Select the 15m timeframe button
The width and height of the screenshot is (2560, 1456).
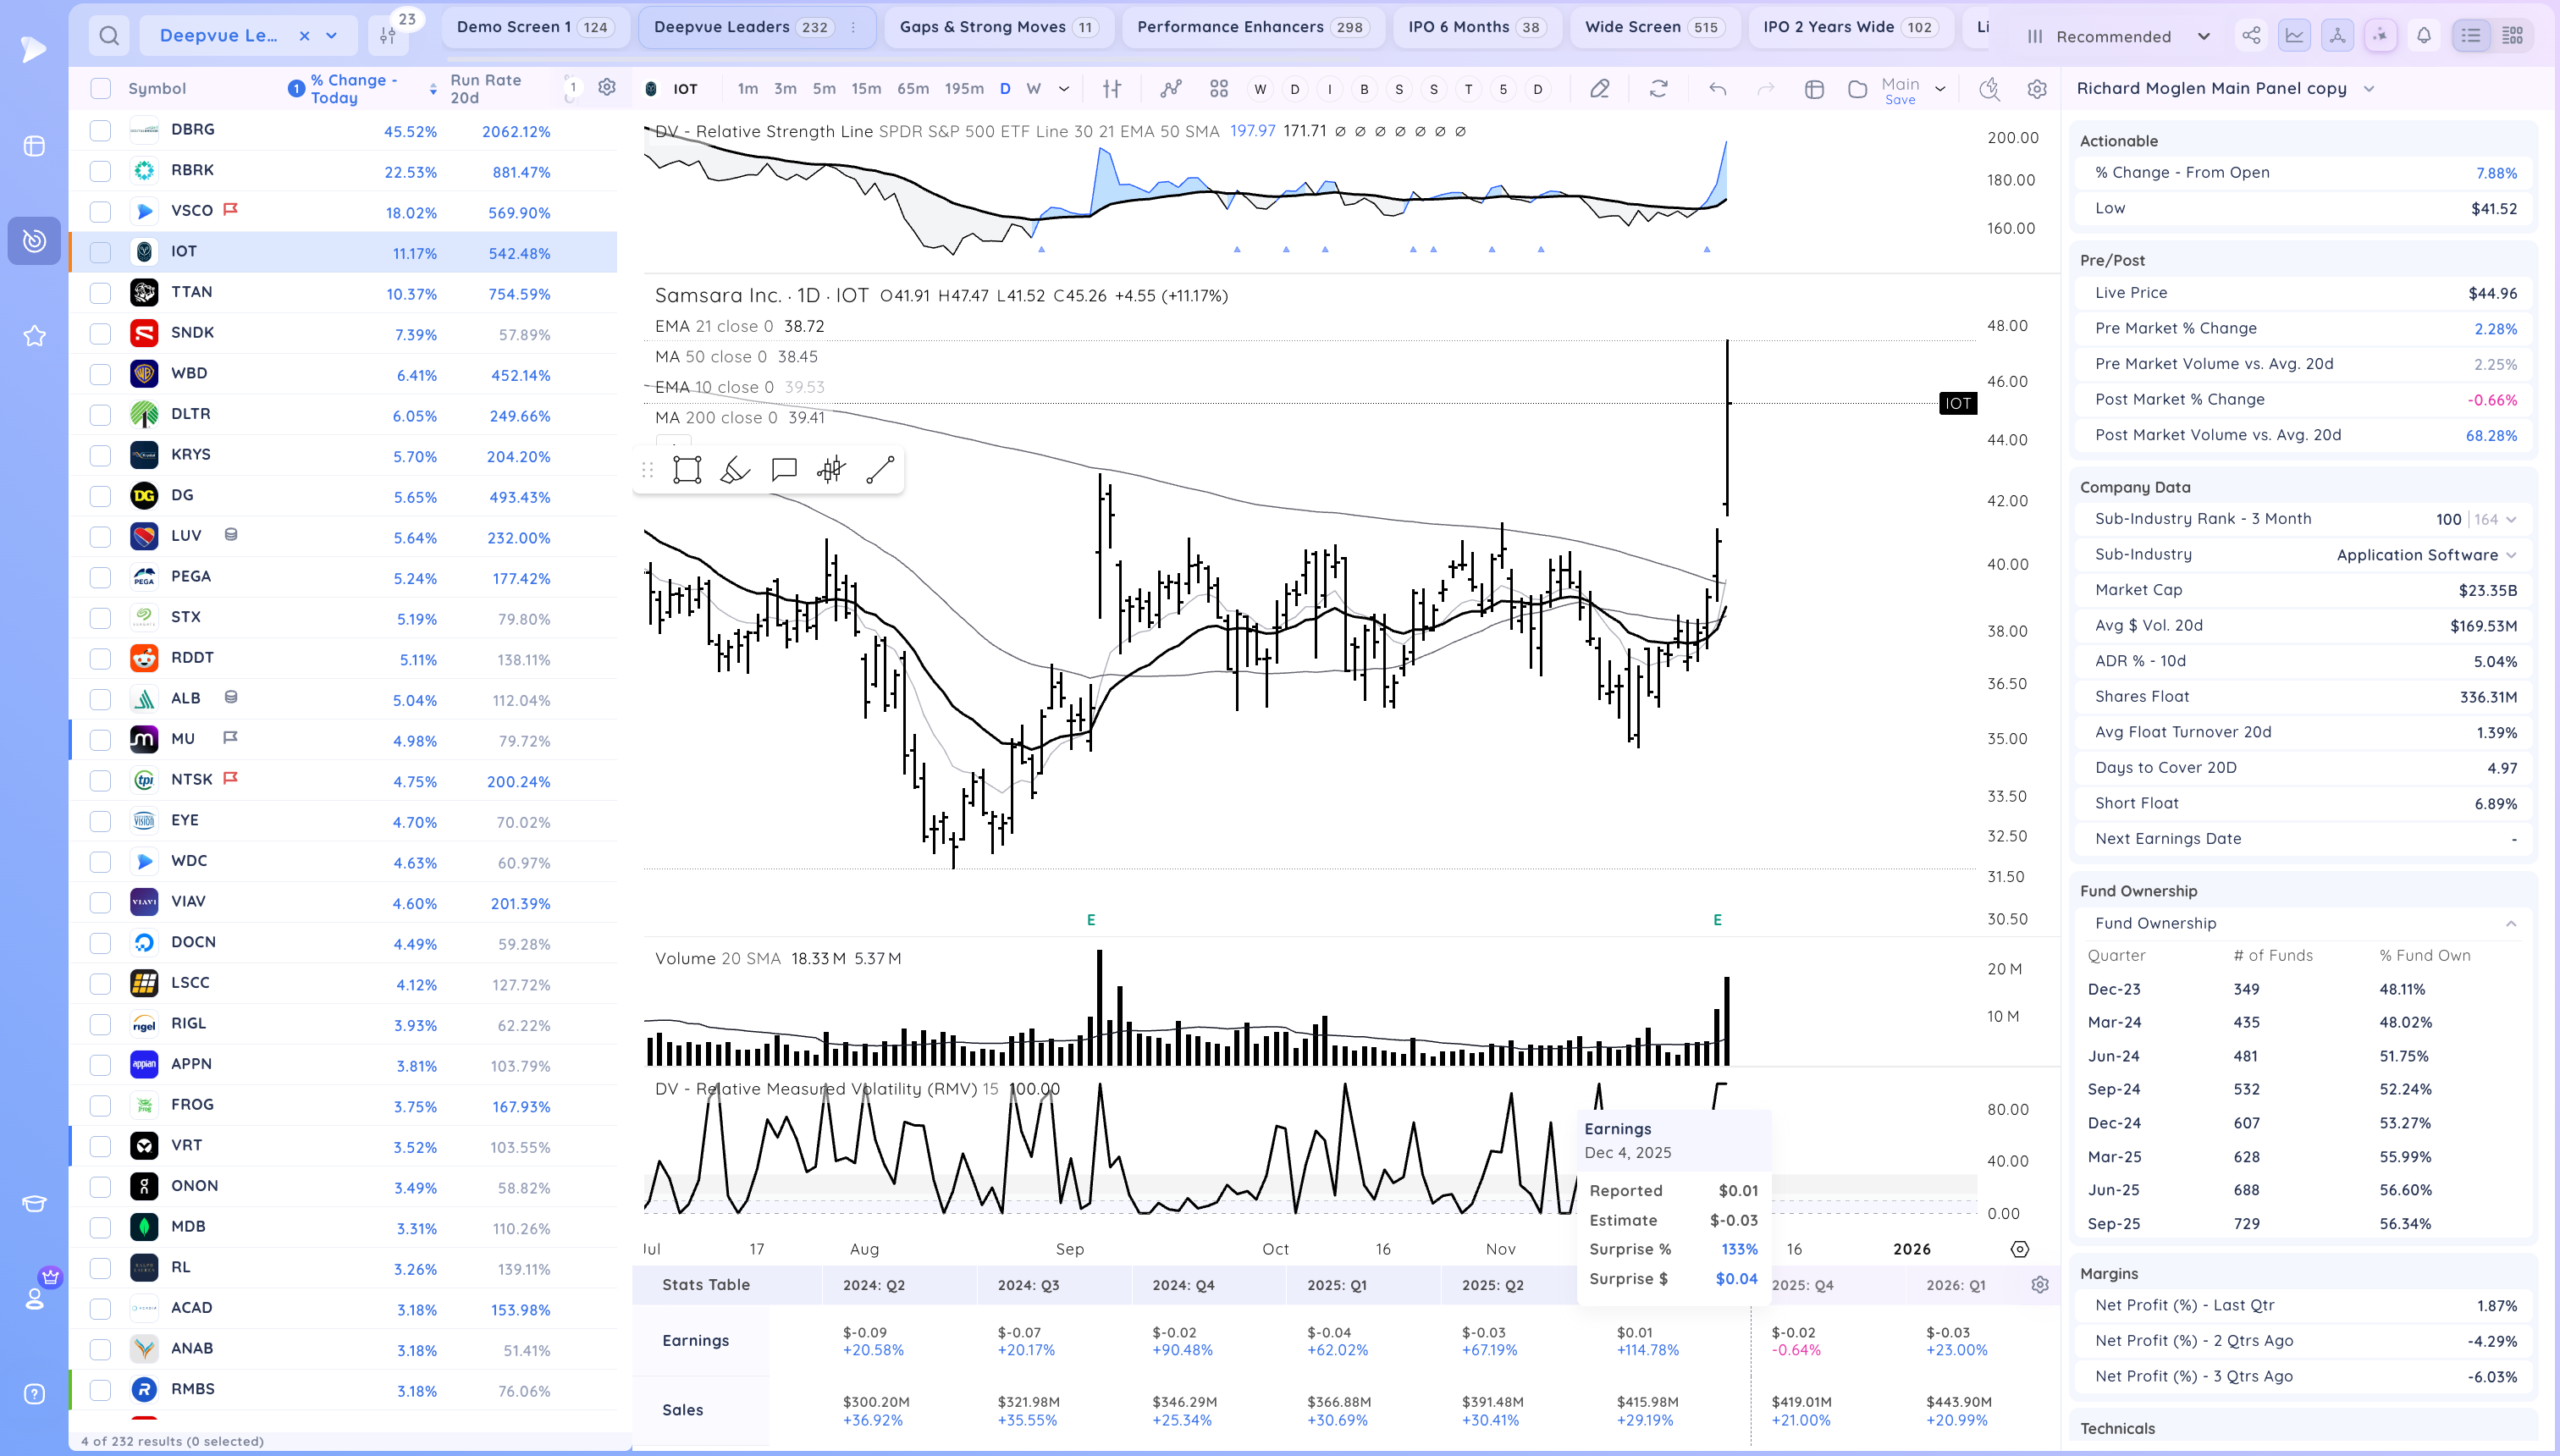coord(866,89)
